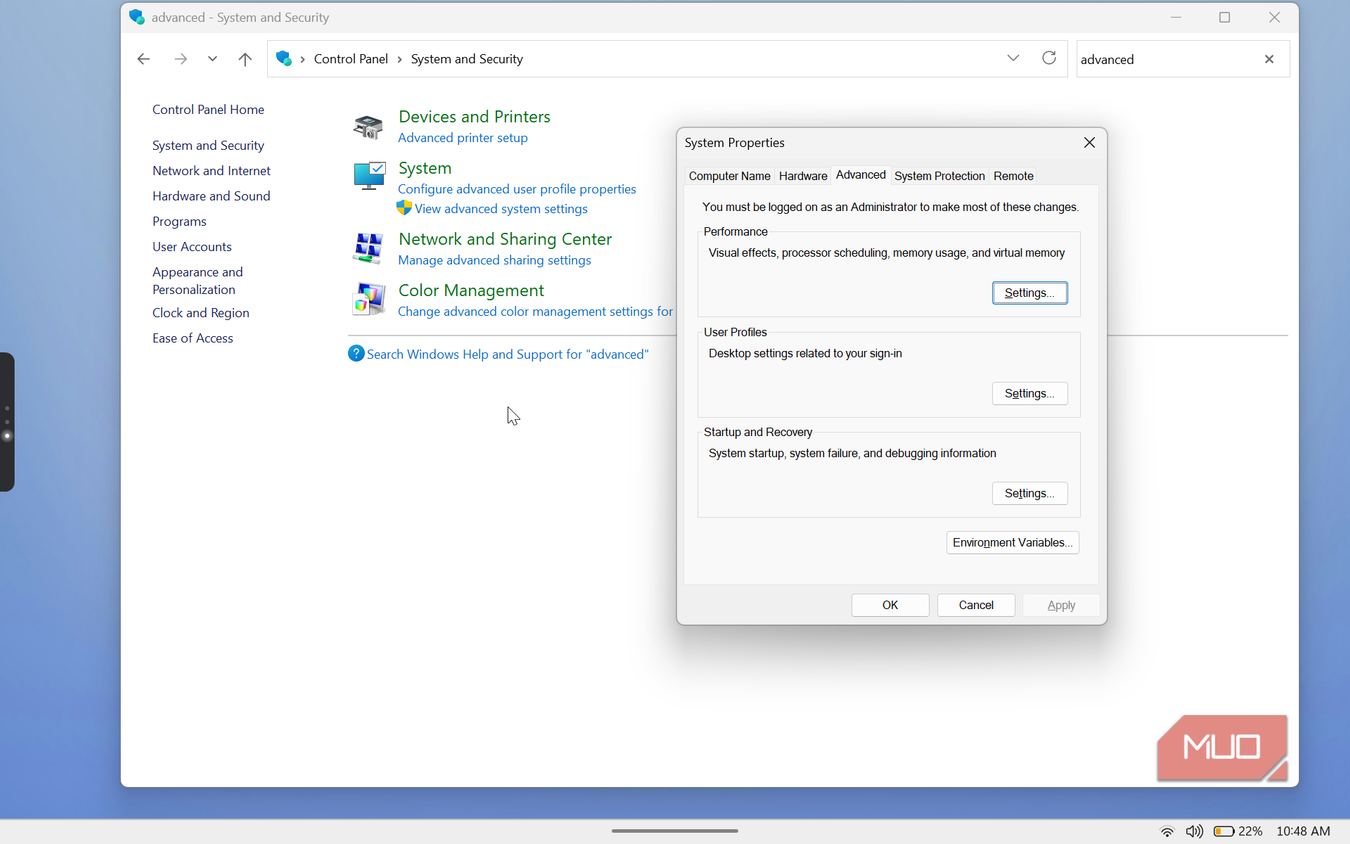Open the Wi-Fi status icon in tray

point(1167,831)
